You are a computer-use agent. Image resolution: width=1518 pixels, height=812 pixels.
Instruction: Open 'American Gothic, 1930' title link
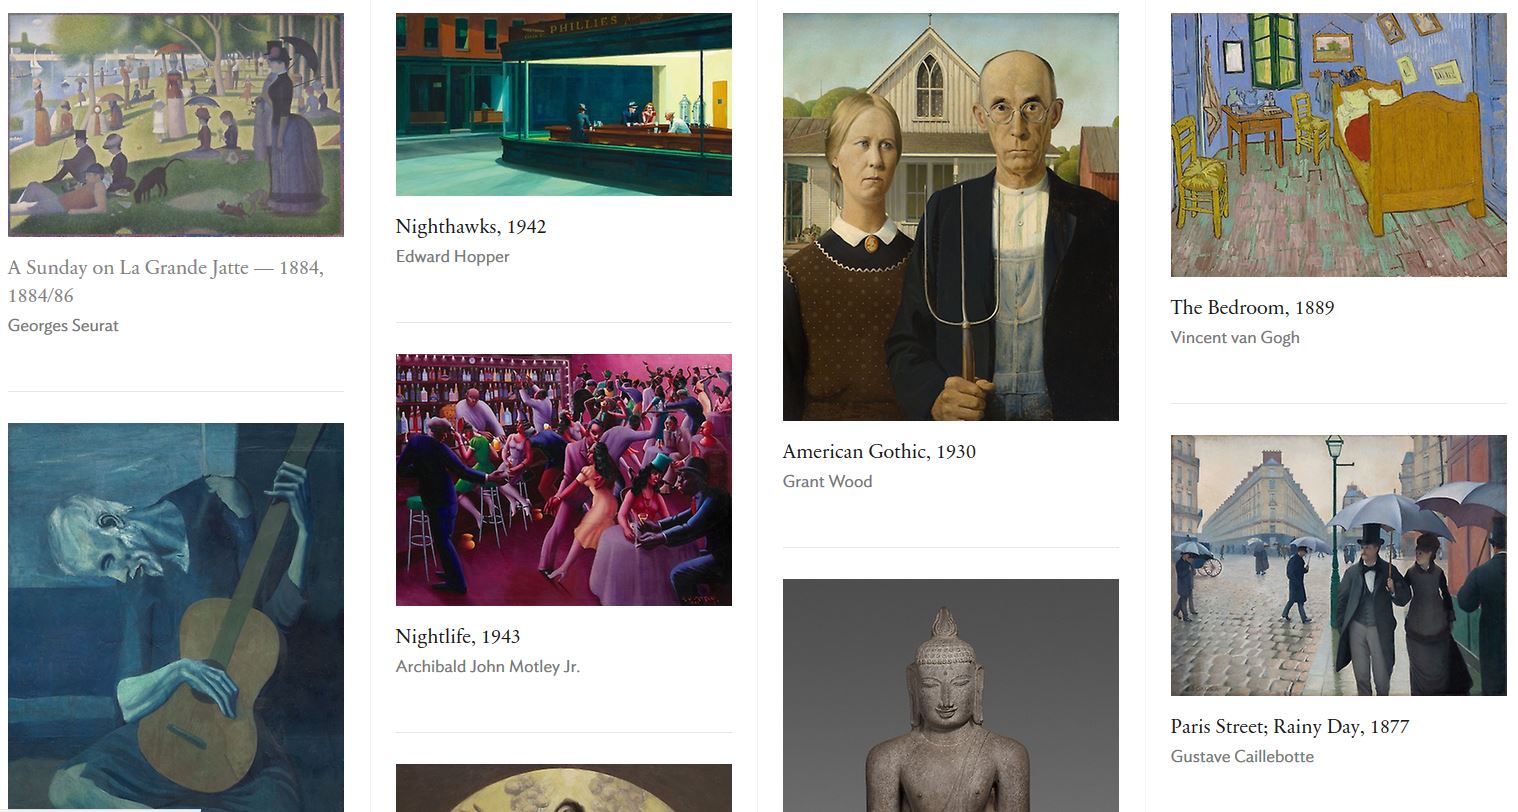(879, 452)
